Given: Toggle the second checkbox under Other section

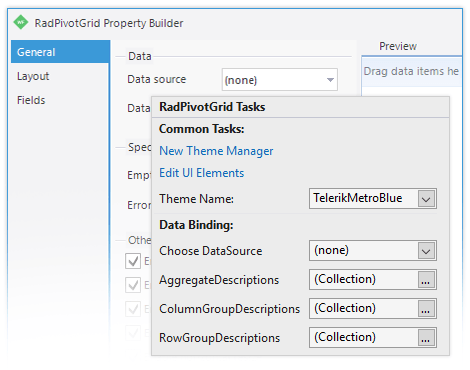Looking at the screenshot, I should click(133, 285).
